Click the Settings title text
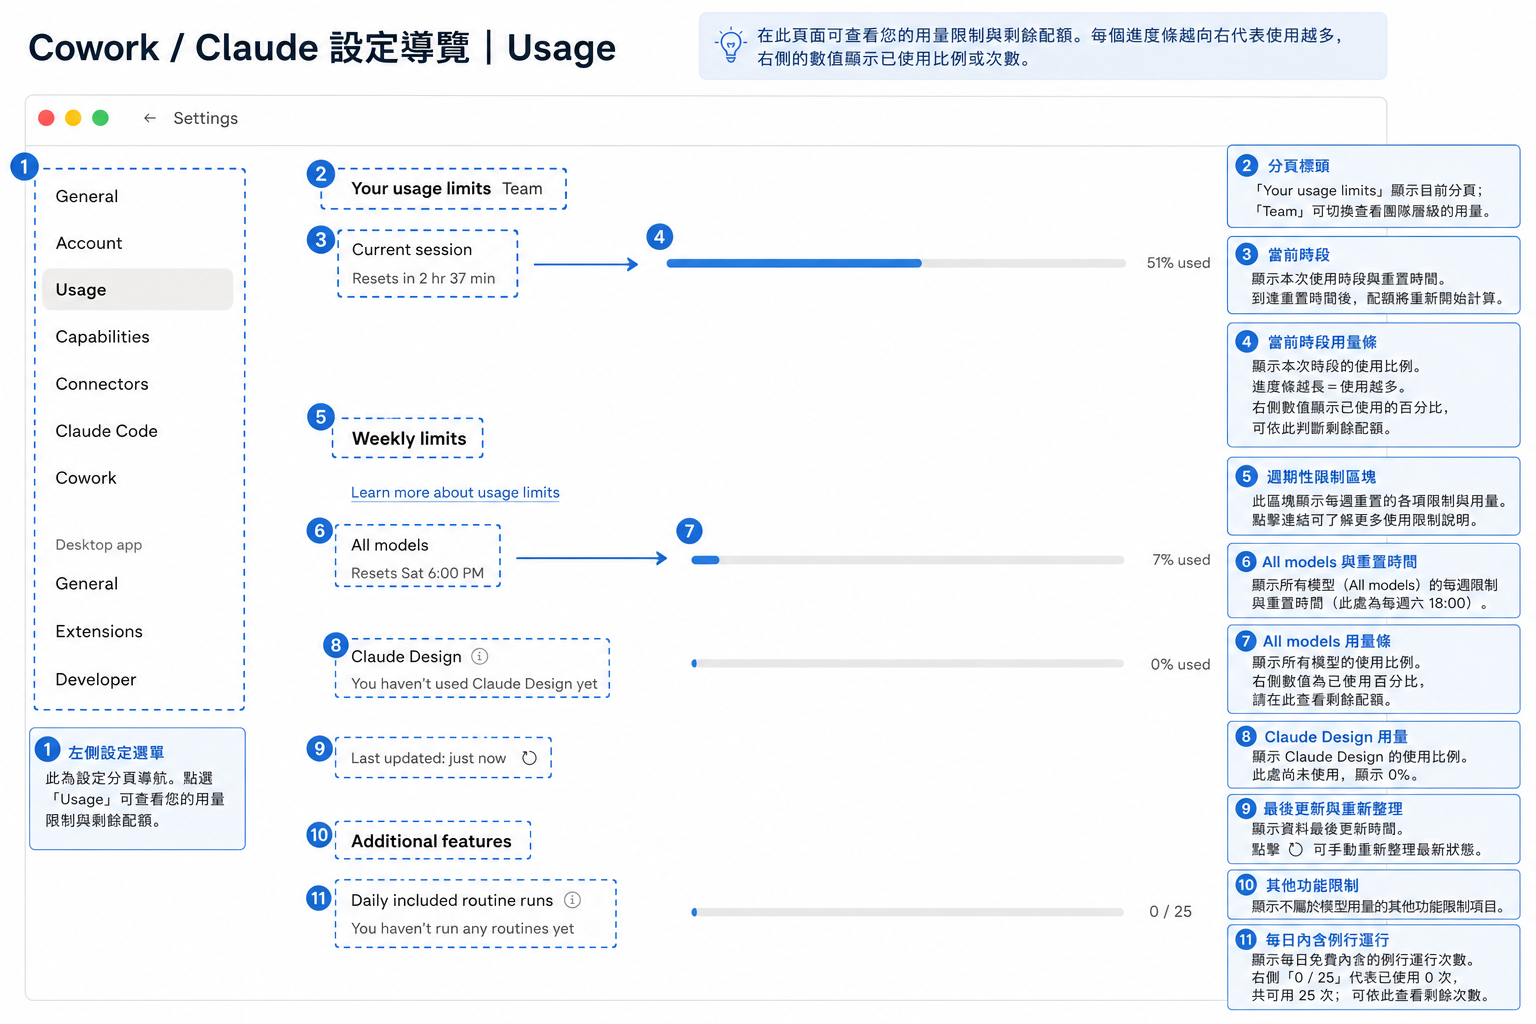This screenshot has width=1536, height=1024. (x=205, y=118)
